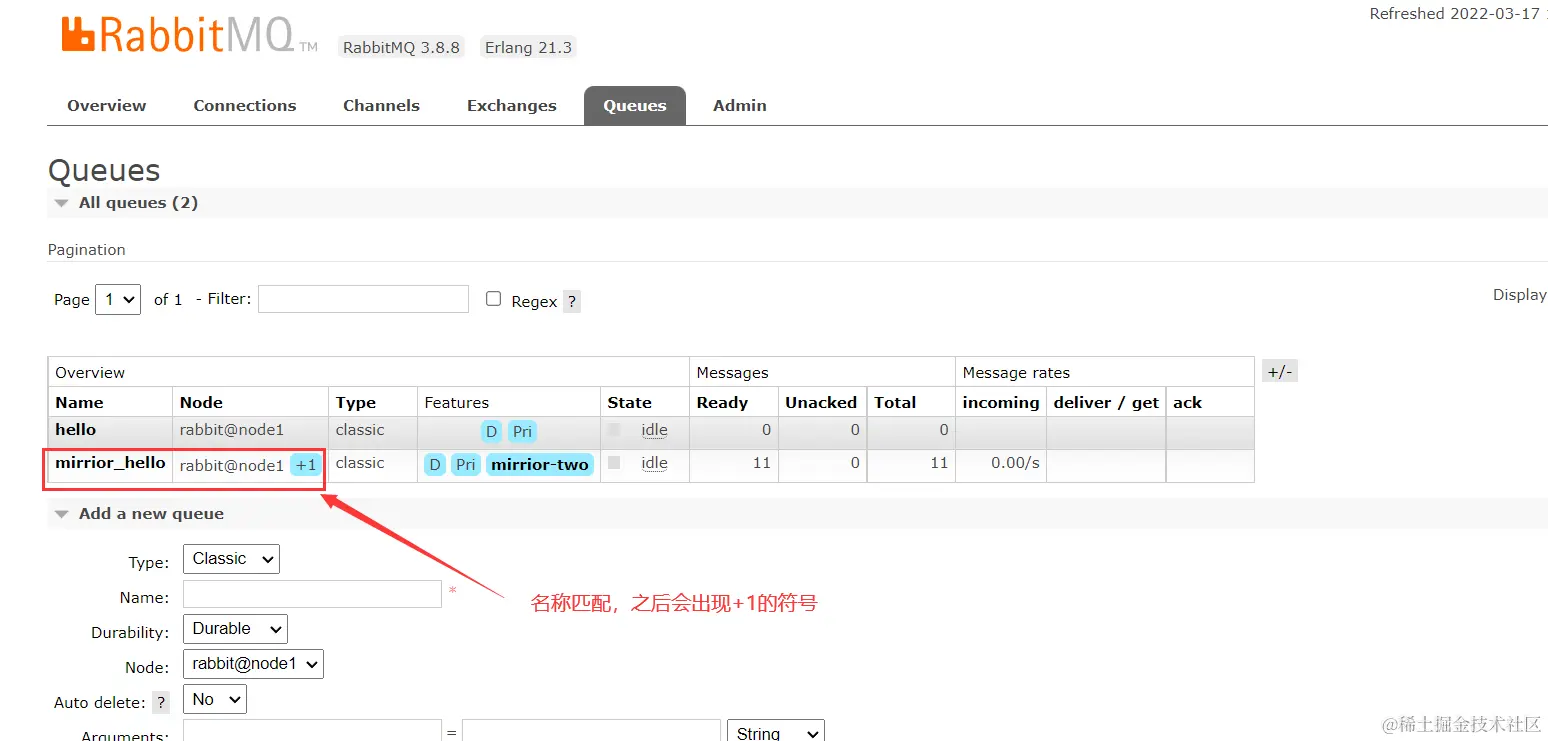Click the Pri badge in hello row

point(522,432)
